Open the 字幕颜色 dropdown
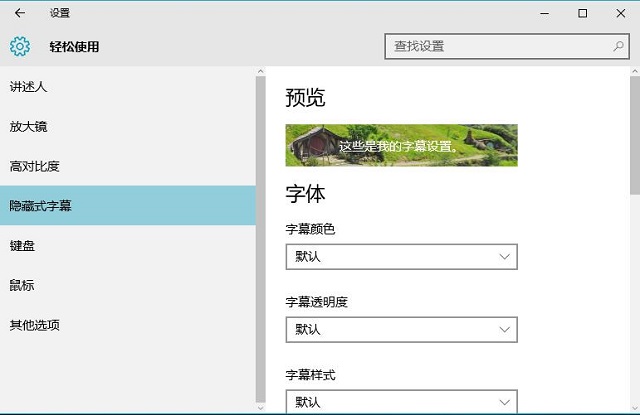 click(401, 257)
